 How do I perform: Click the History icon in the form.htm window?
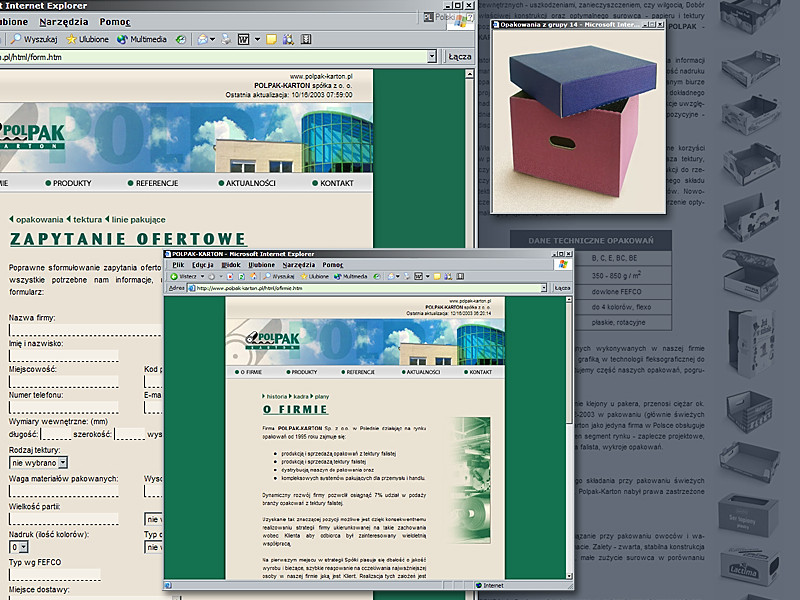(181, 39)
